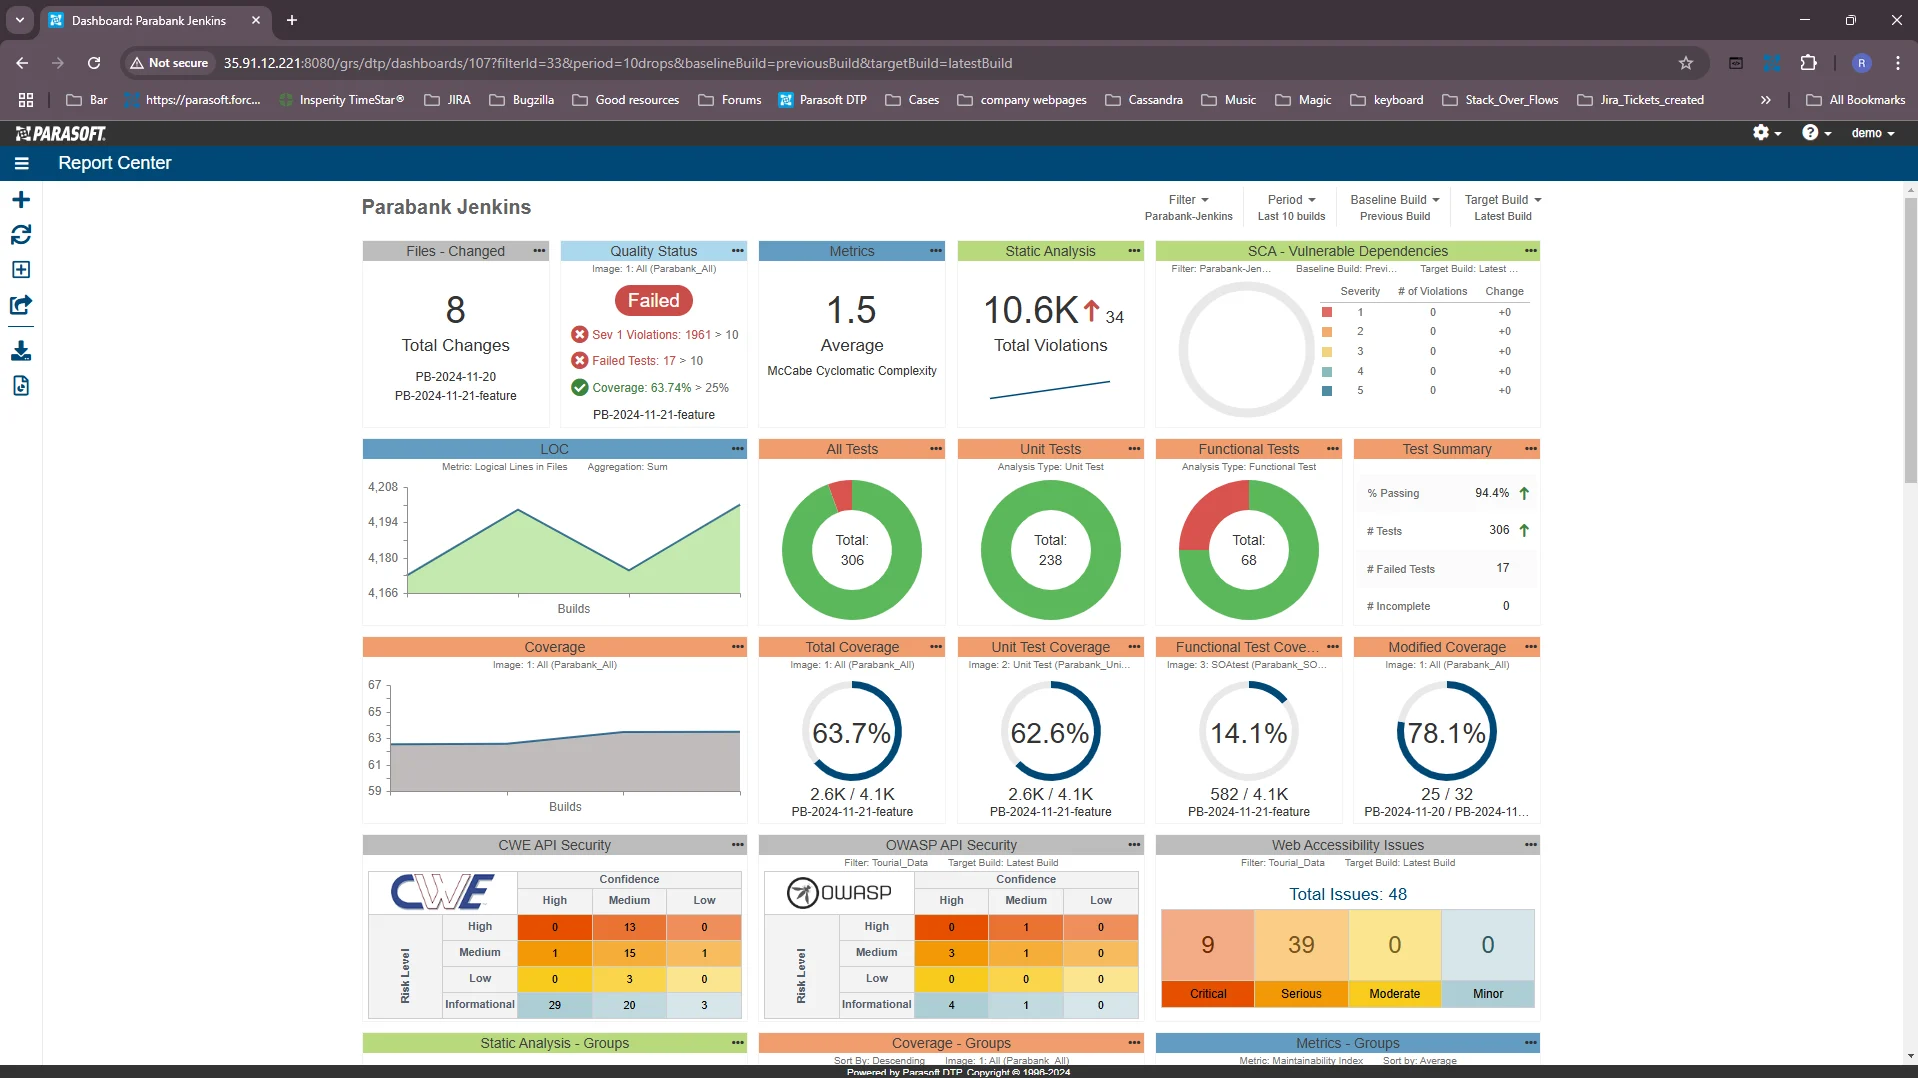Open SCA Vulnerable Dependencies widget options
Viewport: 1918px width, 1078px height.
tap(1531, 251)
